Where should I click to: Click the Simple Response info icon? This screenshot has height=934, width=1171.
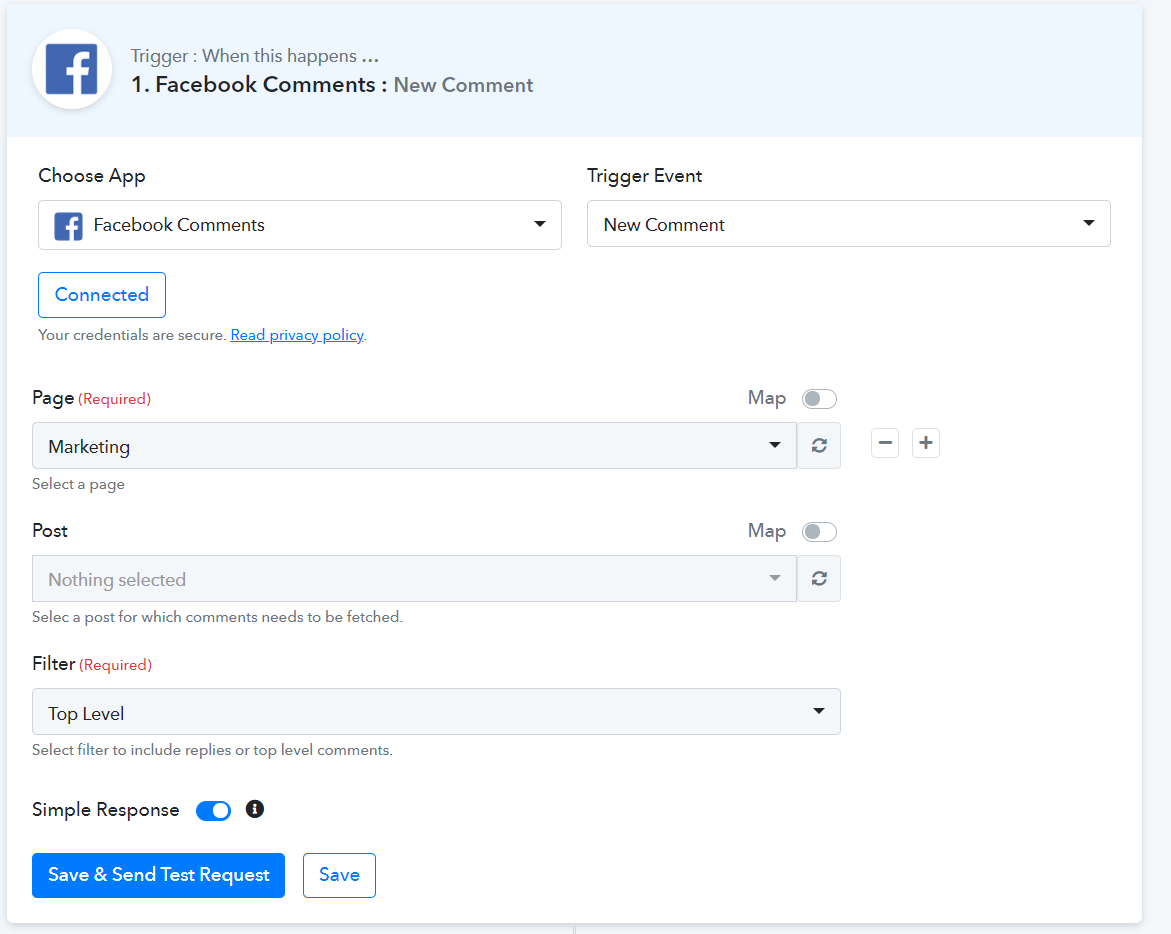(255, 809)
